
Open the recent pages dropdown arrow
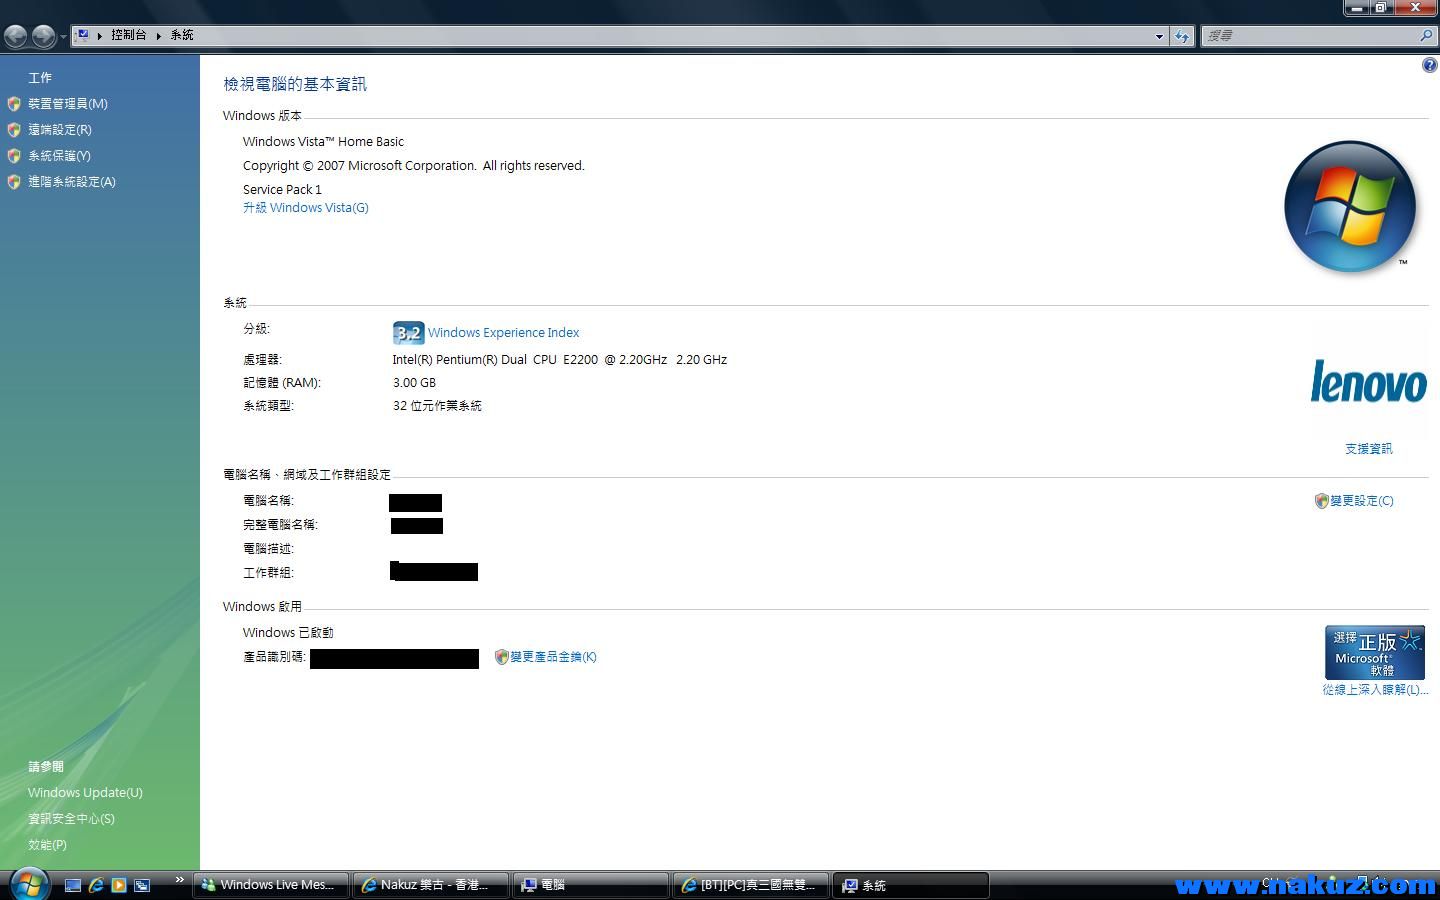pyautogui.click(x=63, y=37)
